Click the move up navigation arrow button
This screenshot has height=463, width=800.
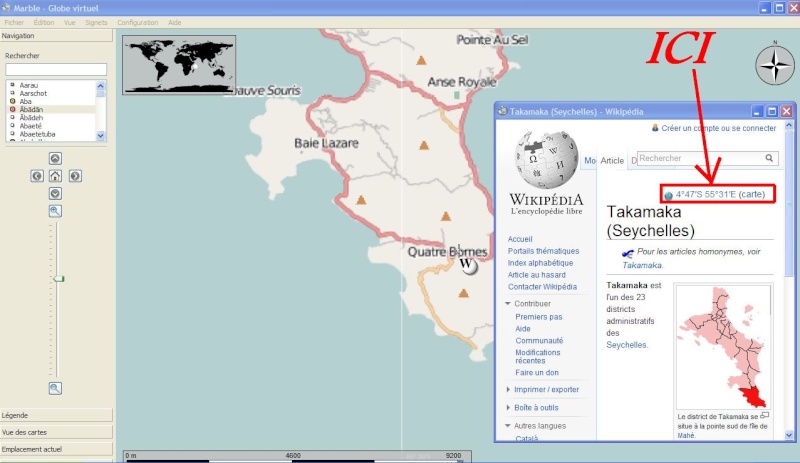click(55, 158)
